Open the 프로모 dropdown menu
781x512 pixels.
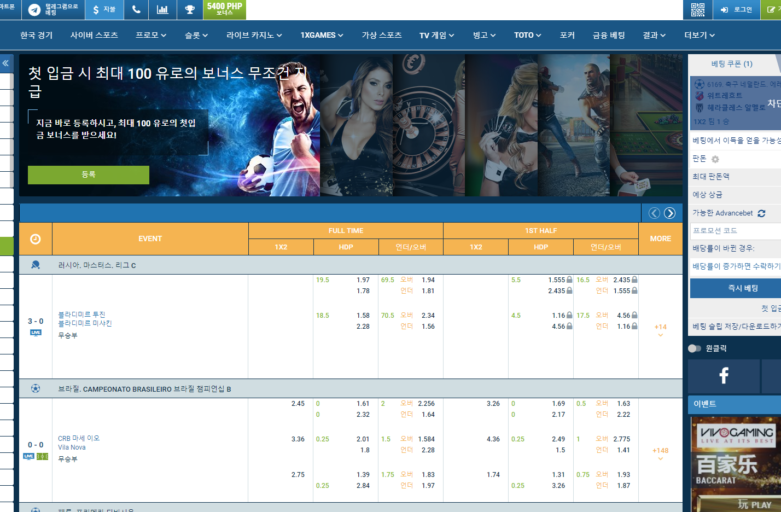(151, 35)
